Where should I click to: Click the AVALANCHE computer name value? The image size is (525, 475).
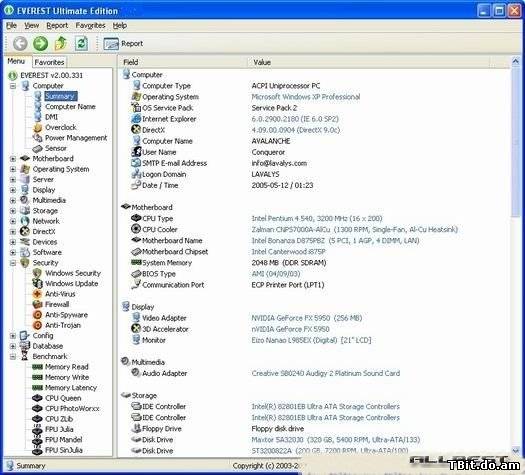pos(271,141)
